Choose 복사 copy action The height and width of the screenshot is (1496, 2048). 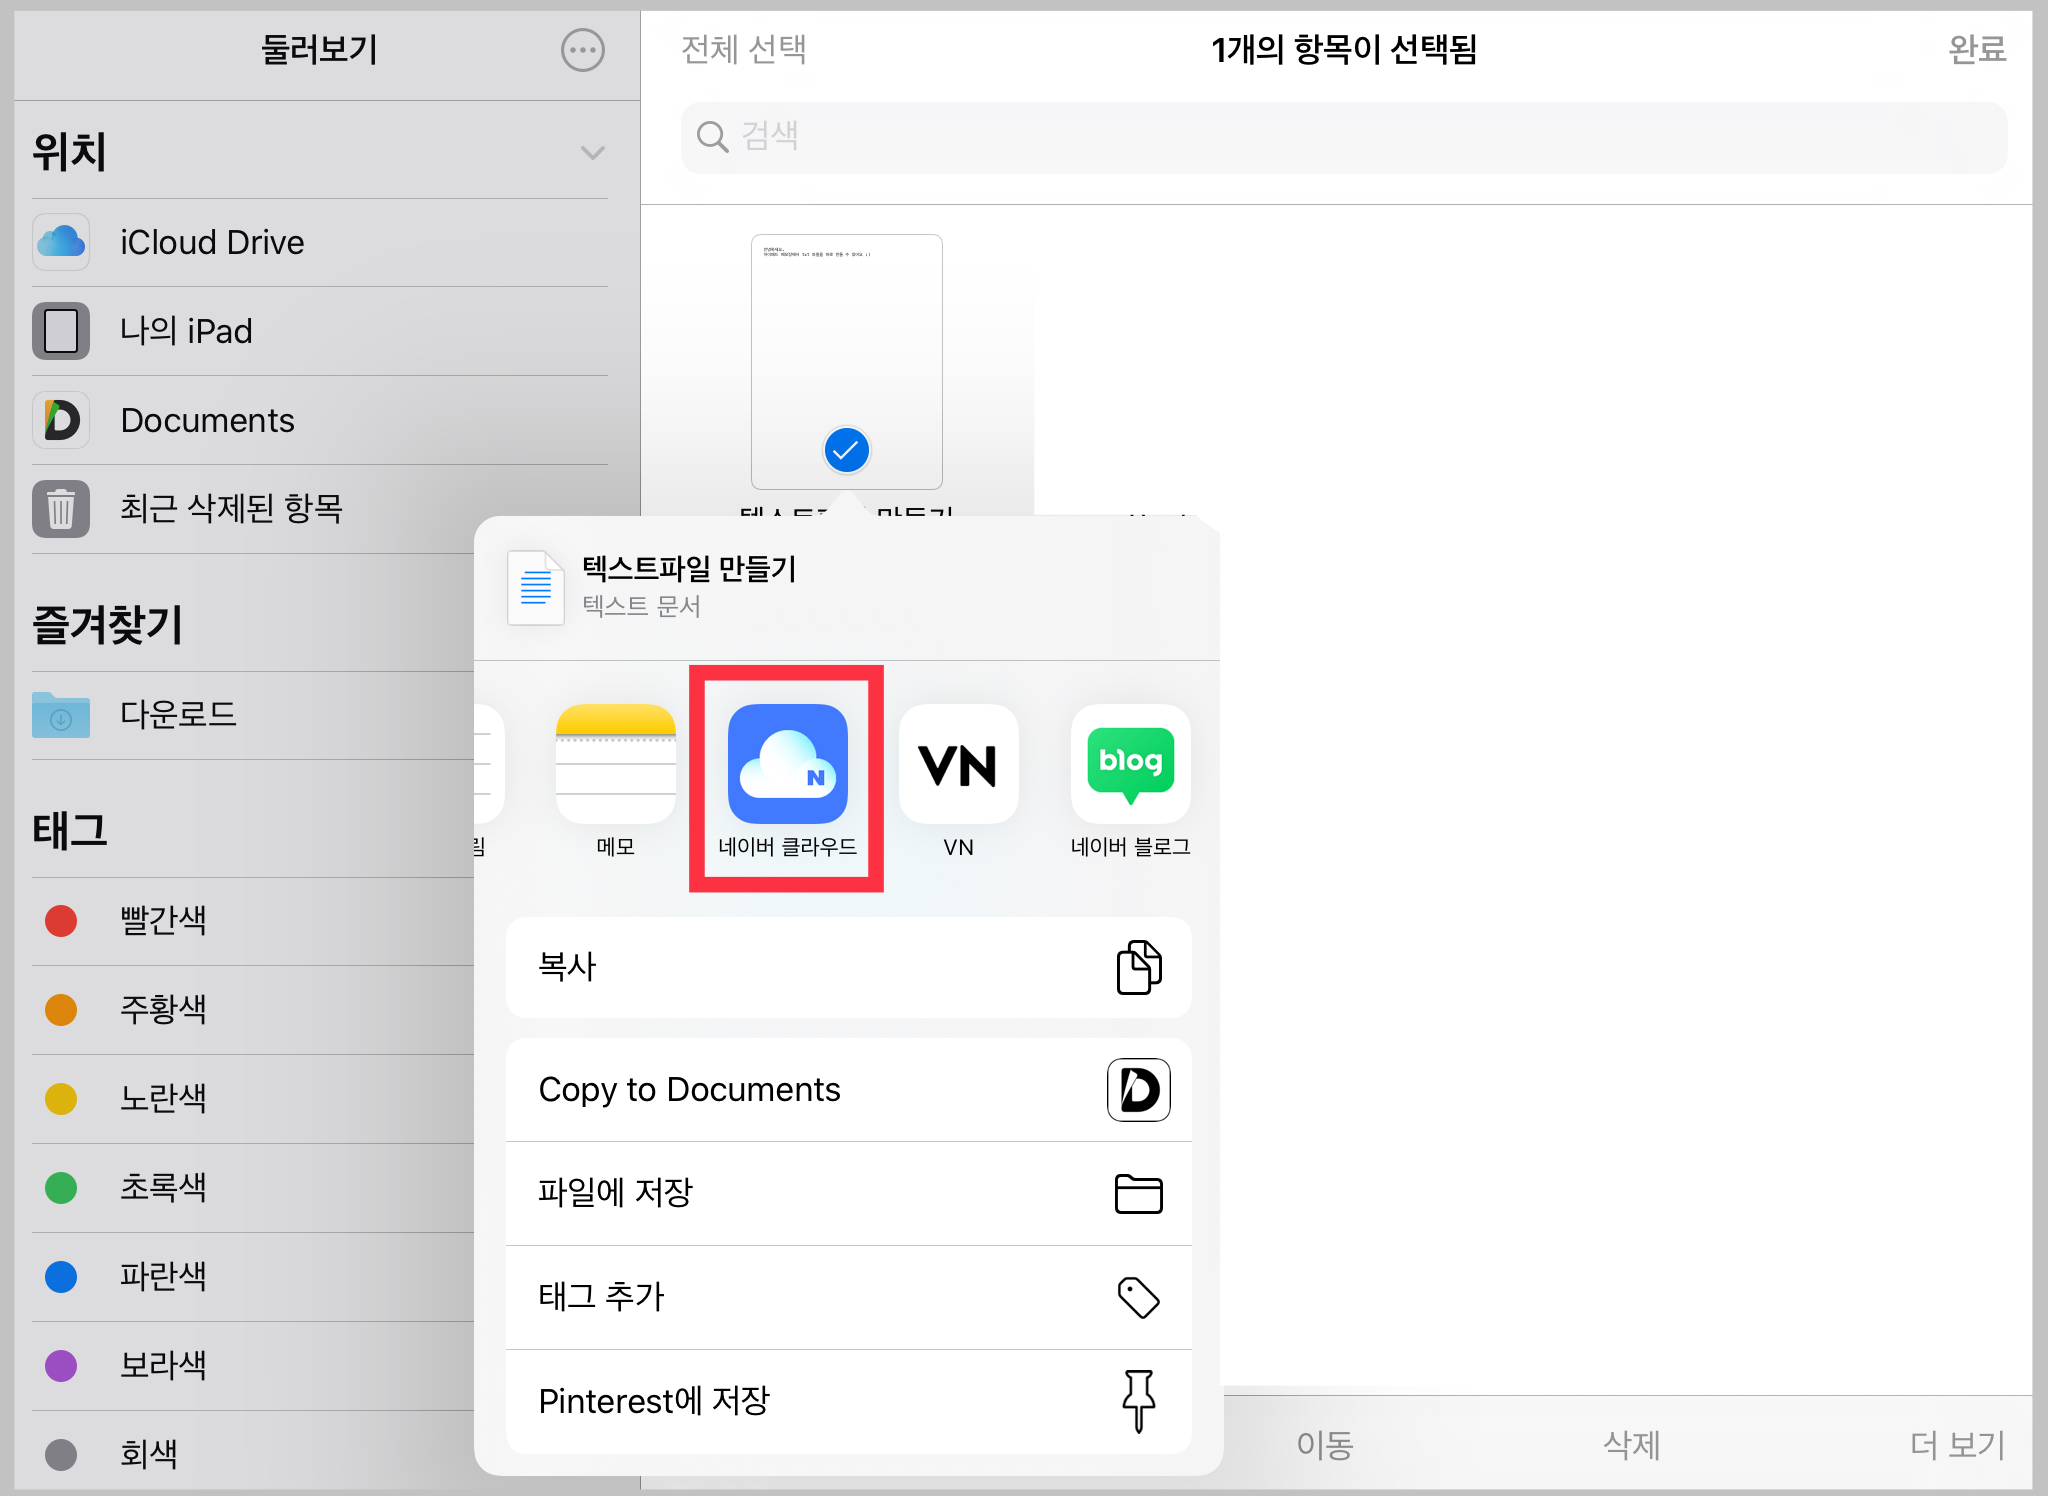(x=848, y=967)
